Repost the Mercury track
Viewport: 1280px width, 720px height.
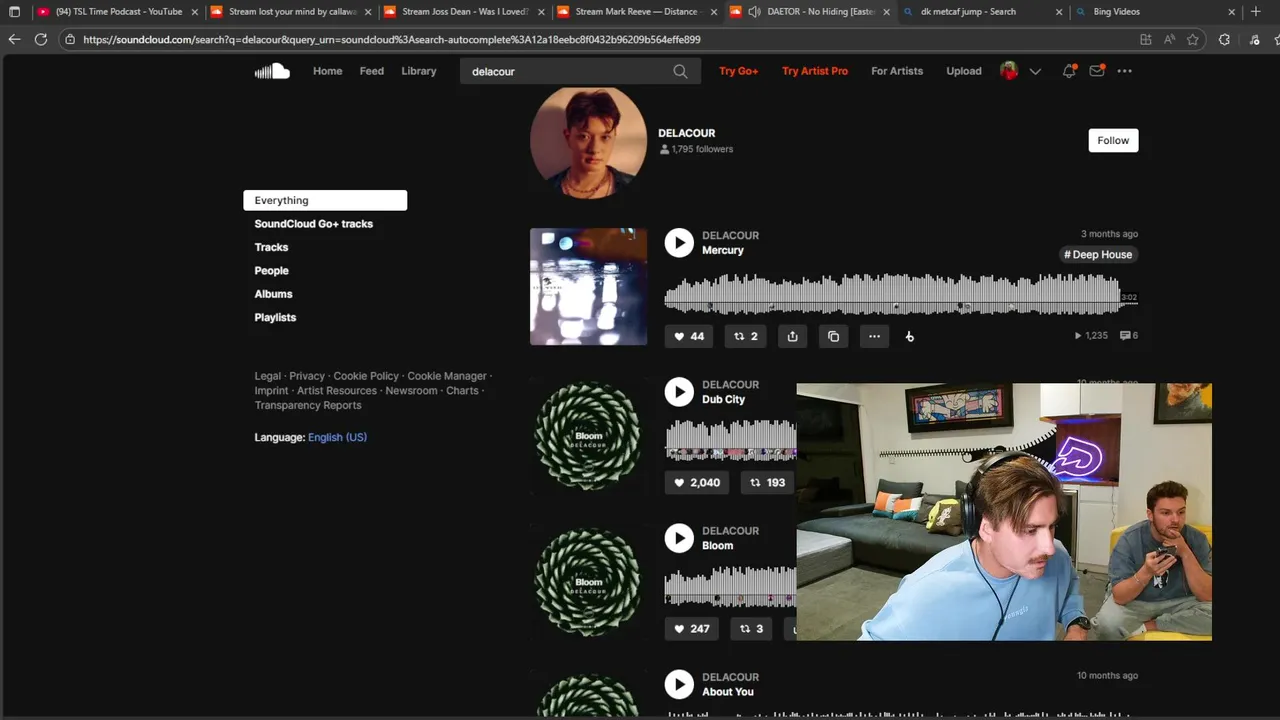click(x=746, y=336)
